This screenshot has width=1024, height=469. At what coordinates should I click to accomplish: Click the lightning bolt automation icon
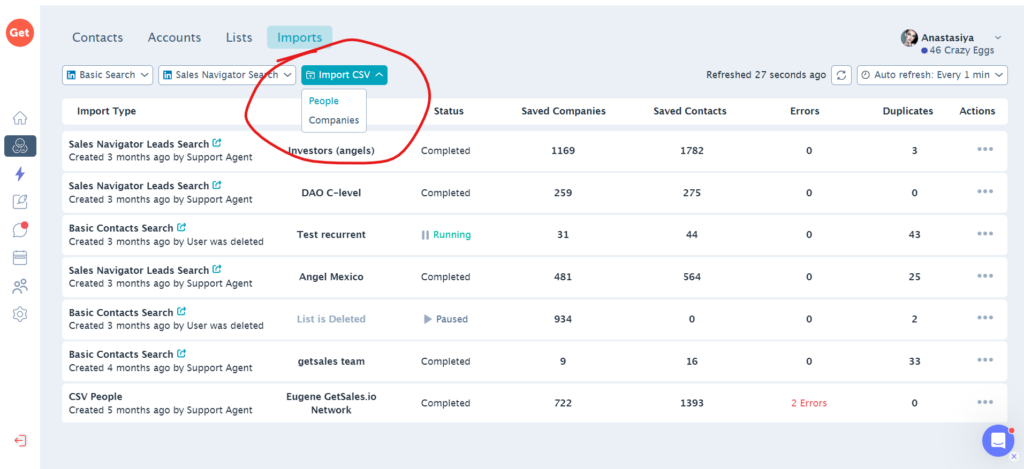click(20, 174)
